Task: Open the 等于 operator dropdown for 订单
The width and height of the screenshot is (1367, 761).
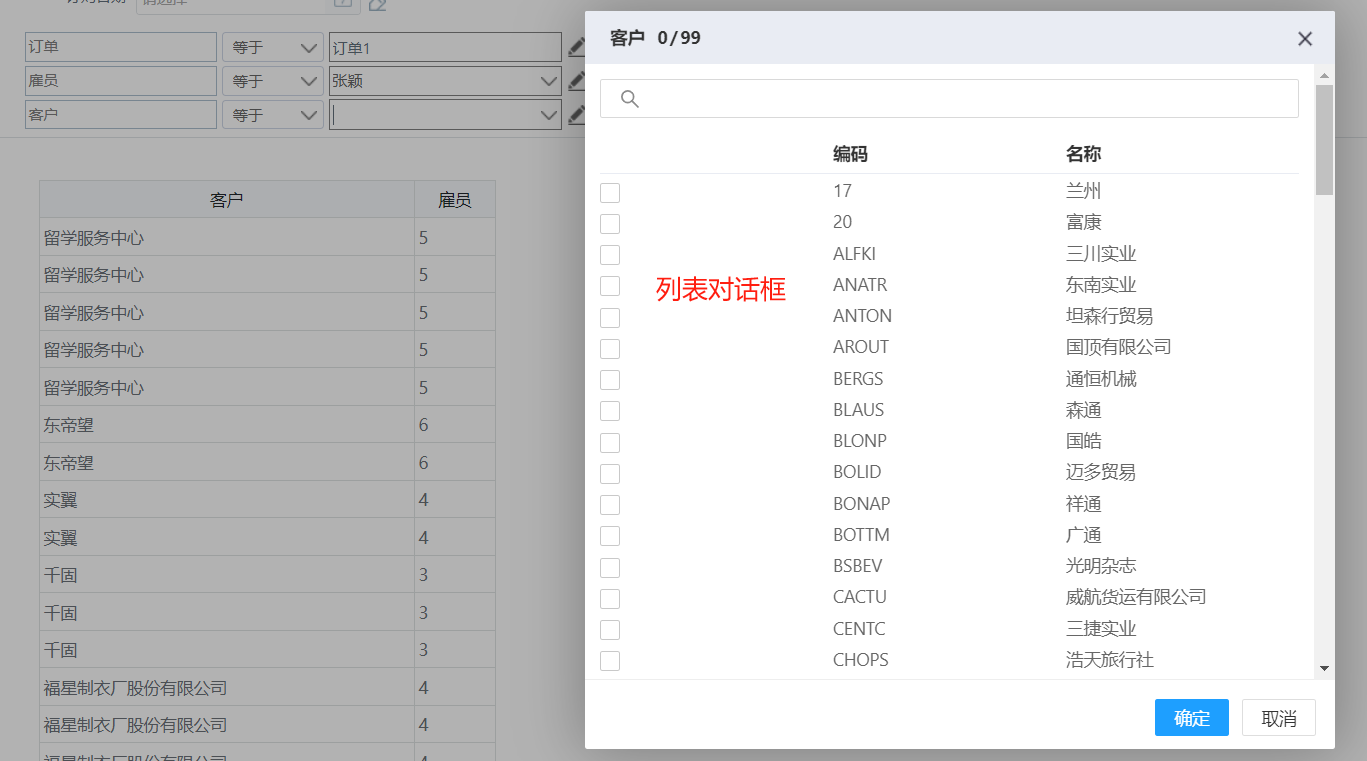Action: click(x=272, y=47)
